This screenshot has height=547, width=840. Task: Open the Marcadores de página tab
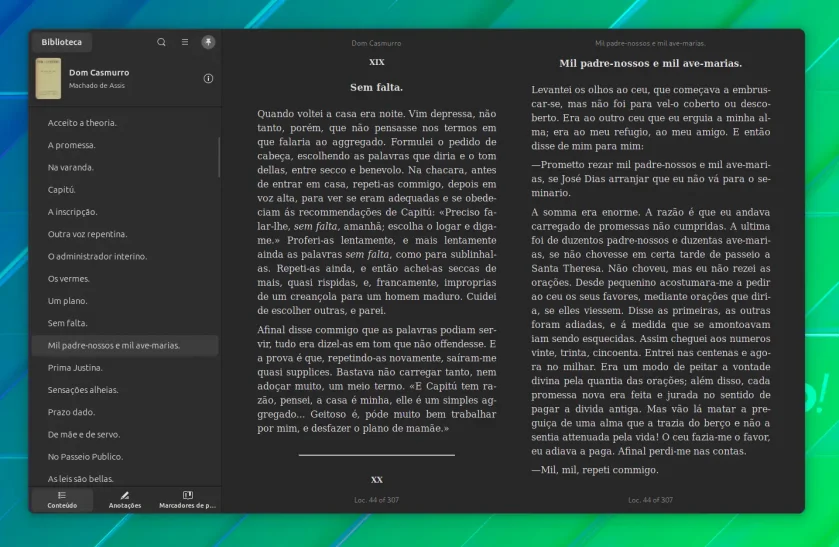[x=188, y=500]
